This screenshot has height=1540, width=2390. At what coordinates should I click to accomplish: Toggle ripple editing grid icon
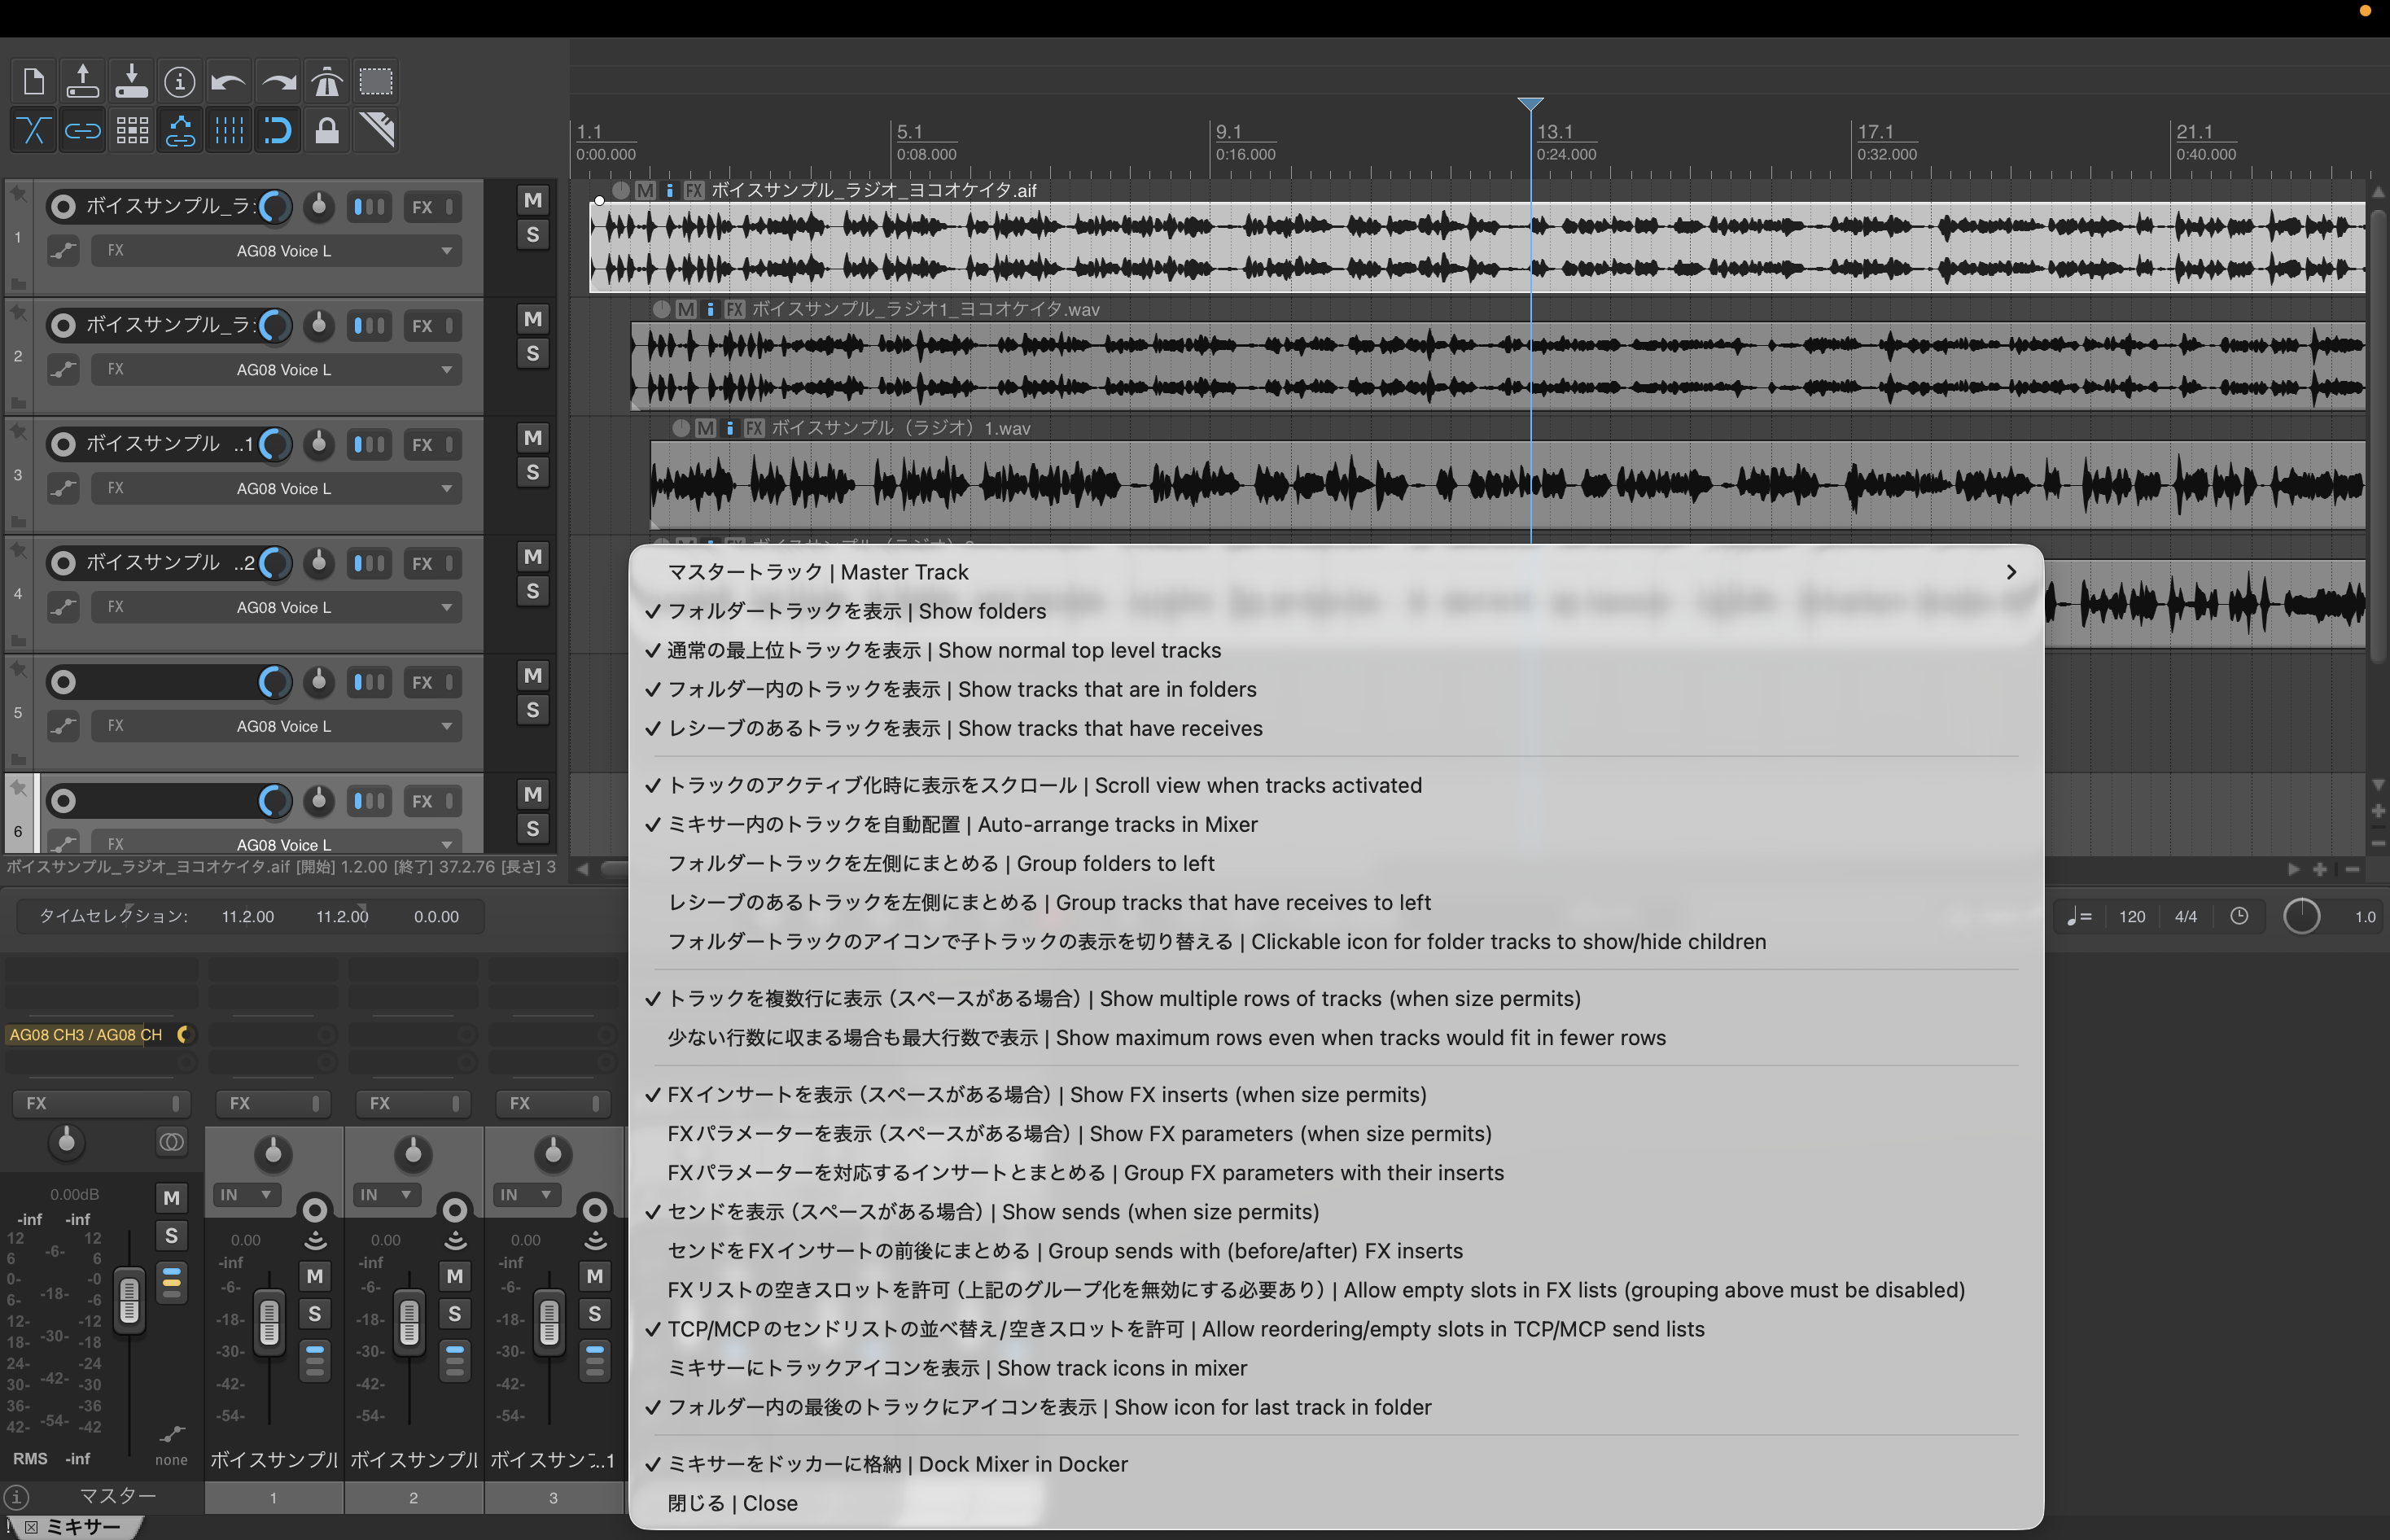pos(131,130)
